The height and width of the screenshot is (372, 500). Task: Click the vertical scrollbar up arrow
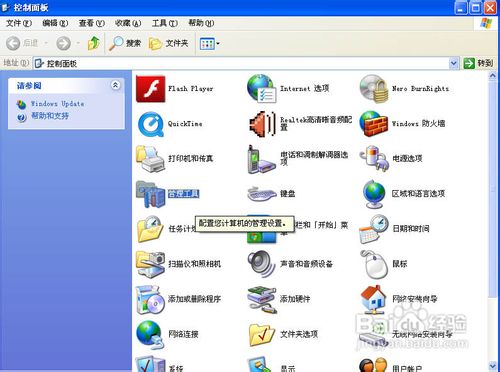tap(493, 76)
